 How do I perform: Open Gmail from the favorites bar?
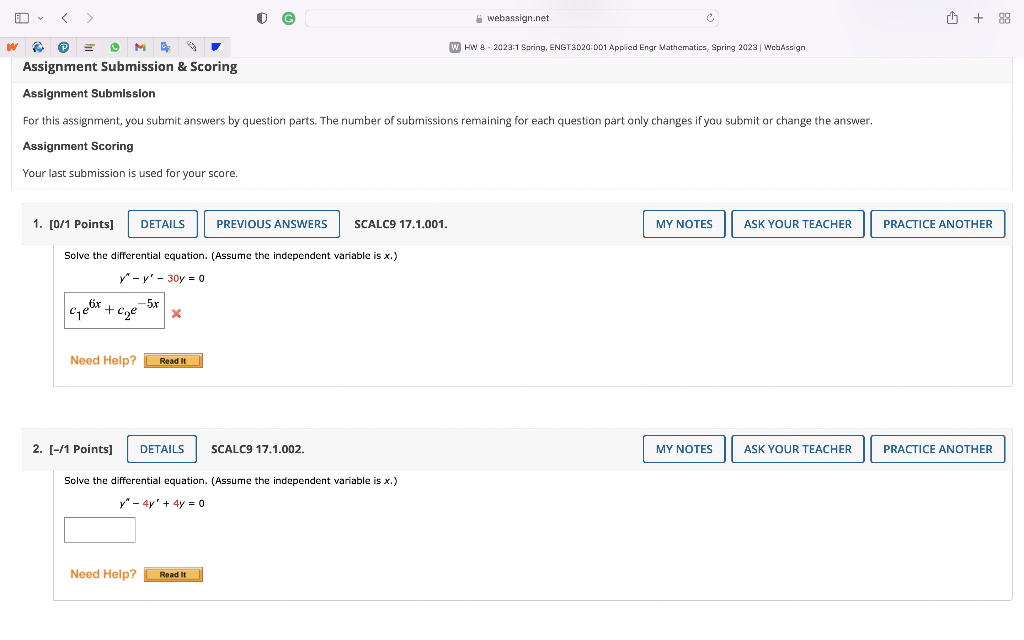(x=140, y=46)
